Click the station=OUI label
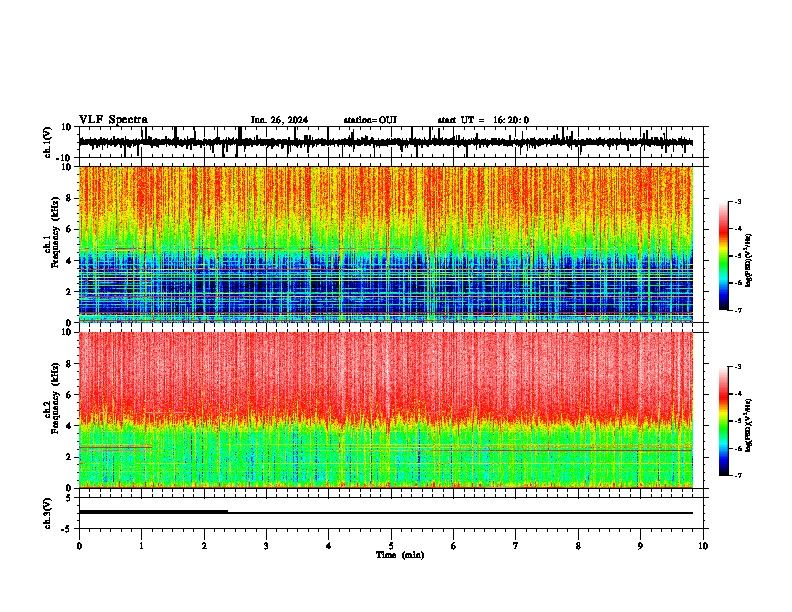The height and width of the screenshot is (612, 792). [370, 120]
